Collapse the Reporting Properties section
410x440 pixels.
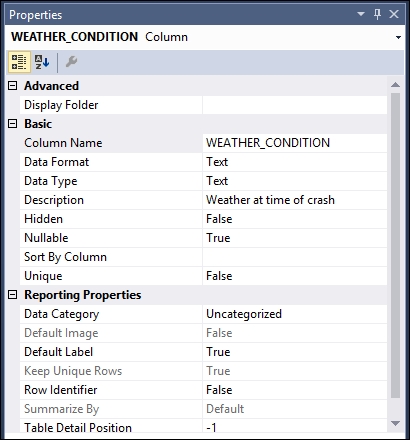point(13,295)
